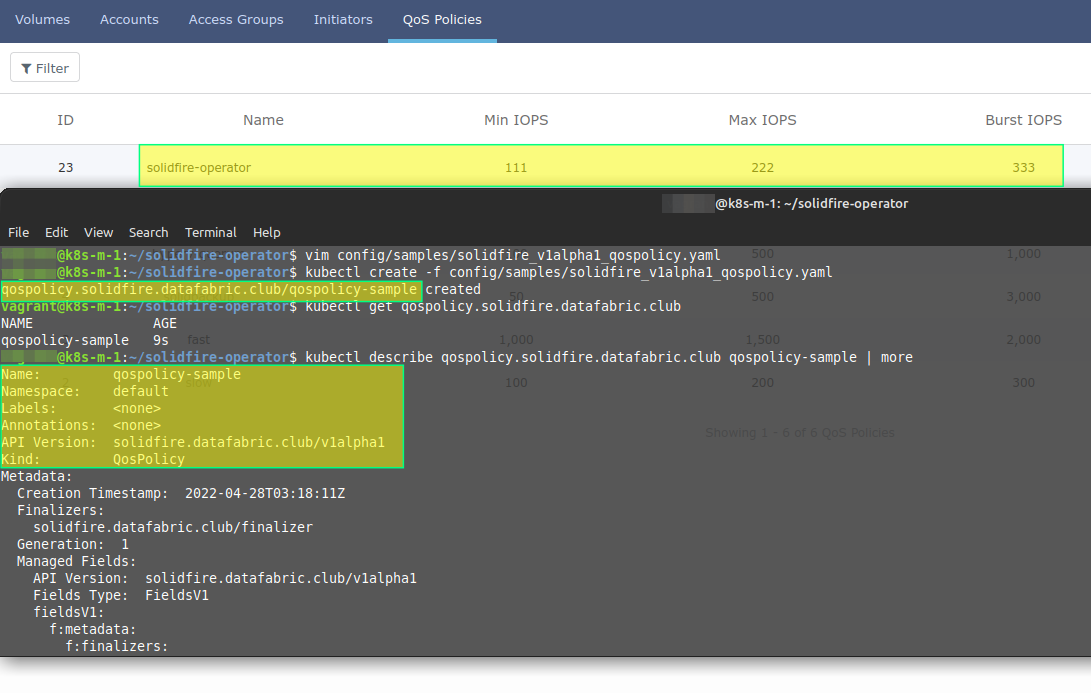Click Min IOPS value 111

(x=516, y=168)
